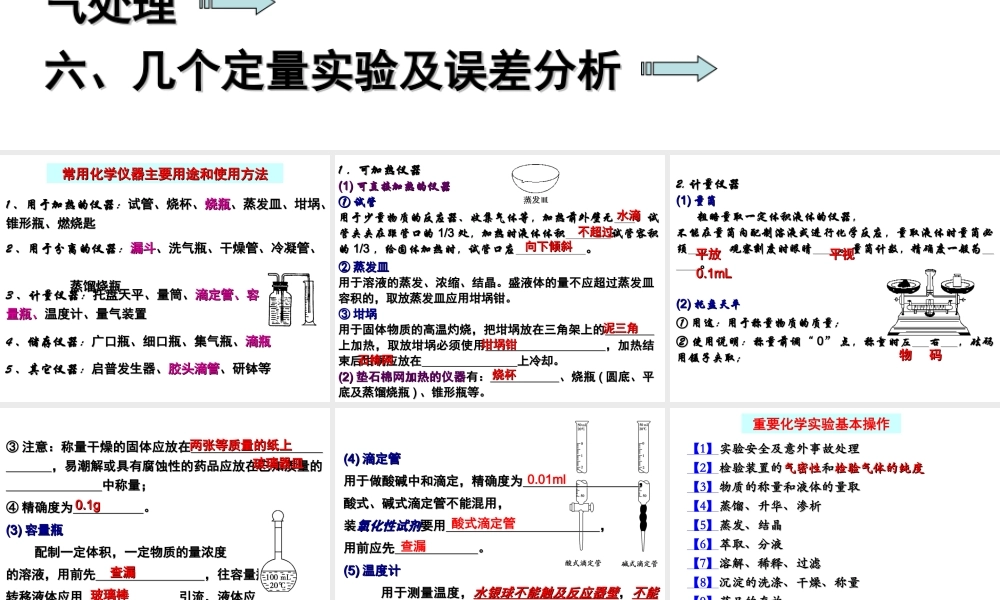Click the subheading (1) 可直接加热的仪器
The width and height of the screenshot is (1000, 600).
[x=394, y=186]
